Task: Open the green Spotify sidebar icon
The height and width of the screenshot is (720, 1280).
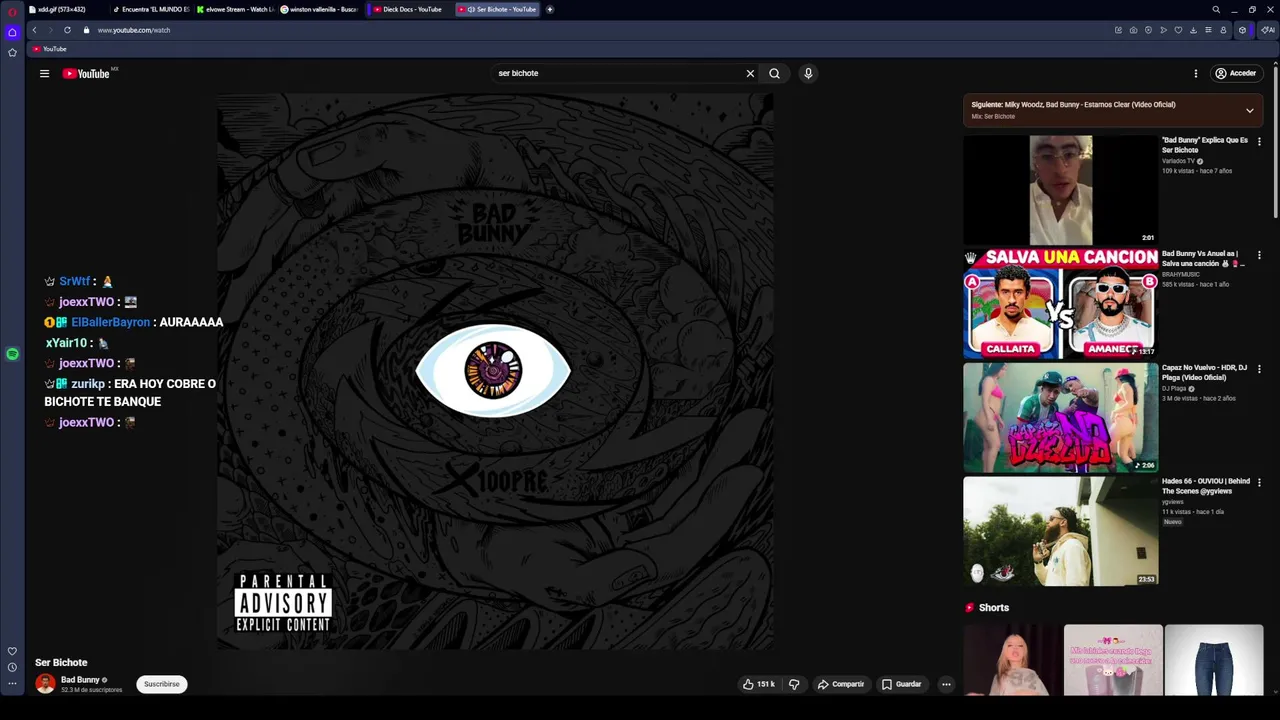Action: pos(12,354)
